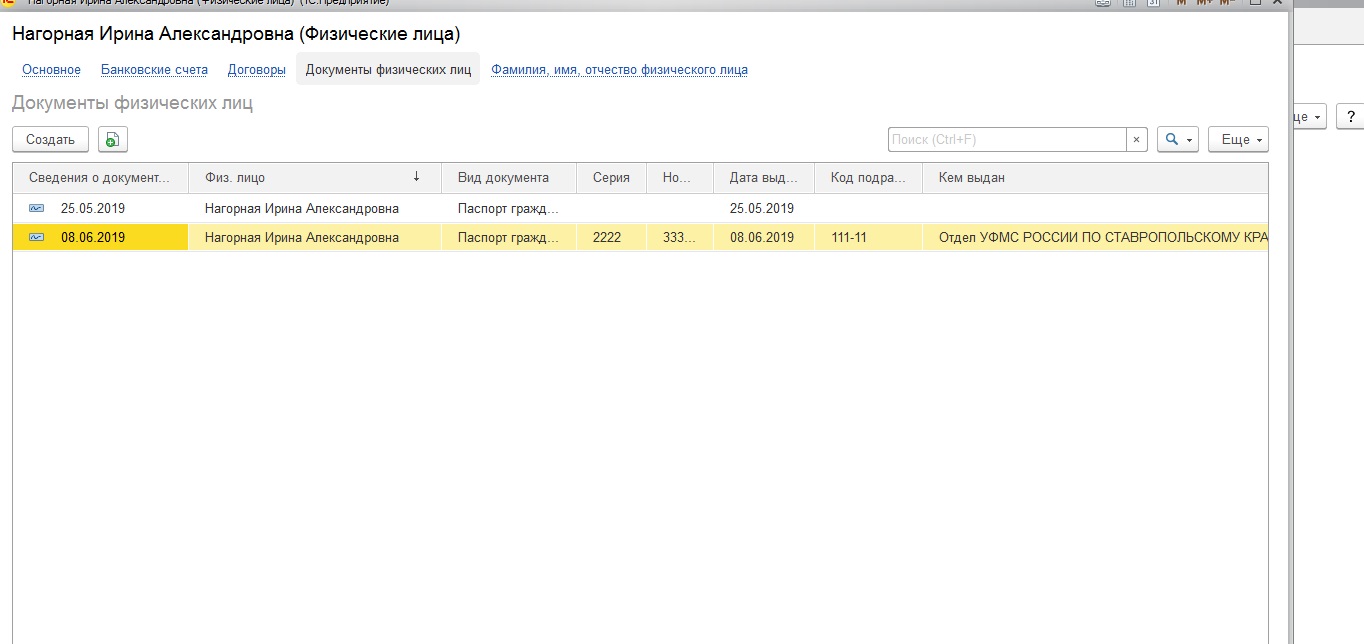
Task: Click the M+ memory button in title bar
Action: (1204, 3)
